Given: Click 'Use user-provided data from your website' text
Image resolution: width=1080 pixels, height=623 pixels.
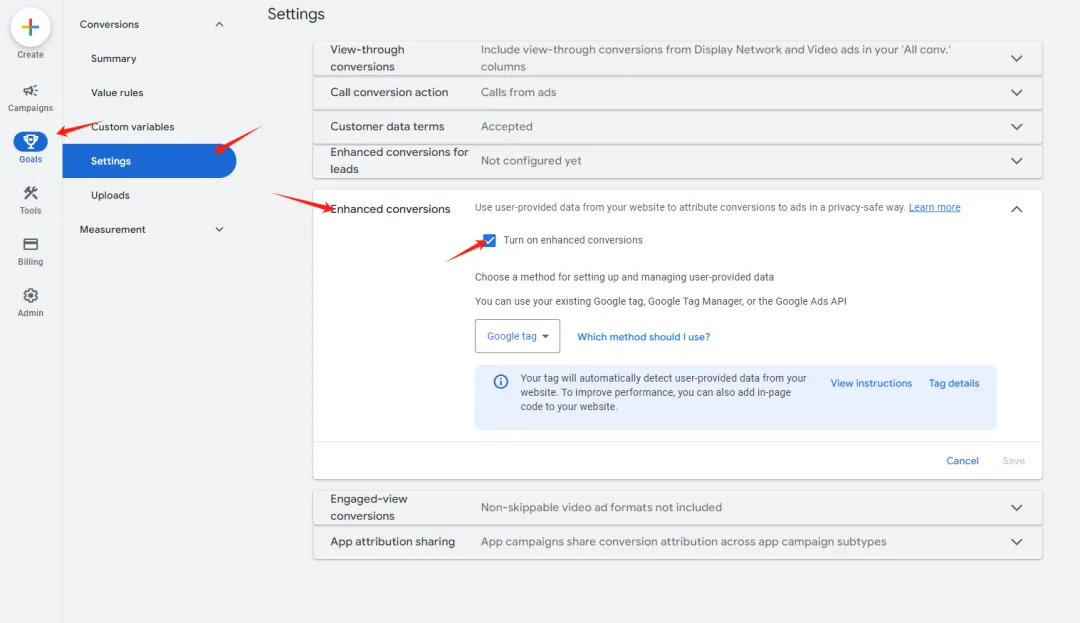Looking at the screenshot, I should point(690,207).
